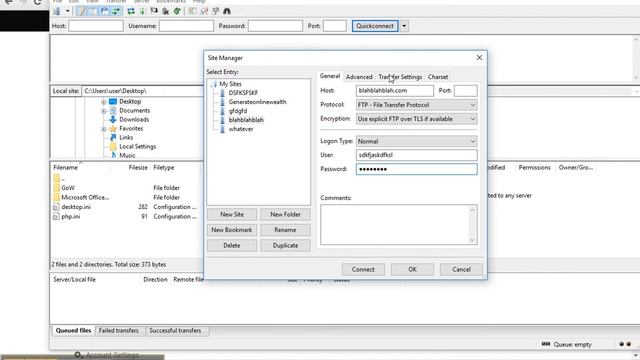Click the New Bookmark button
Viewport: 640px width, 360px height.
[232, 230]
